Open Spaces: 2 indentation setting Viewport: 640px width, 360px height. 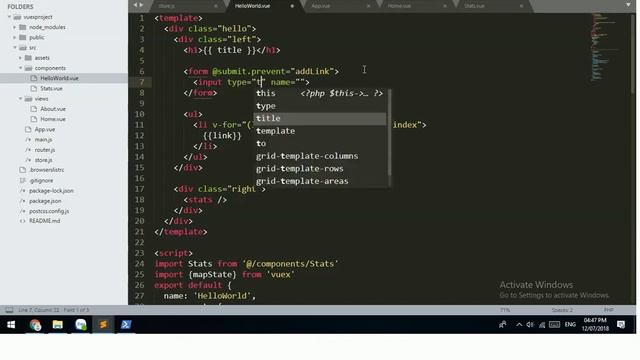(x=562, y=310)
